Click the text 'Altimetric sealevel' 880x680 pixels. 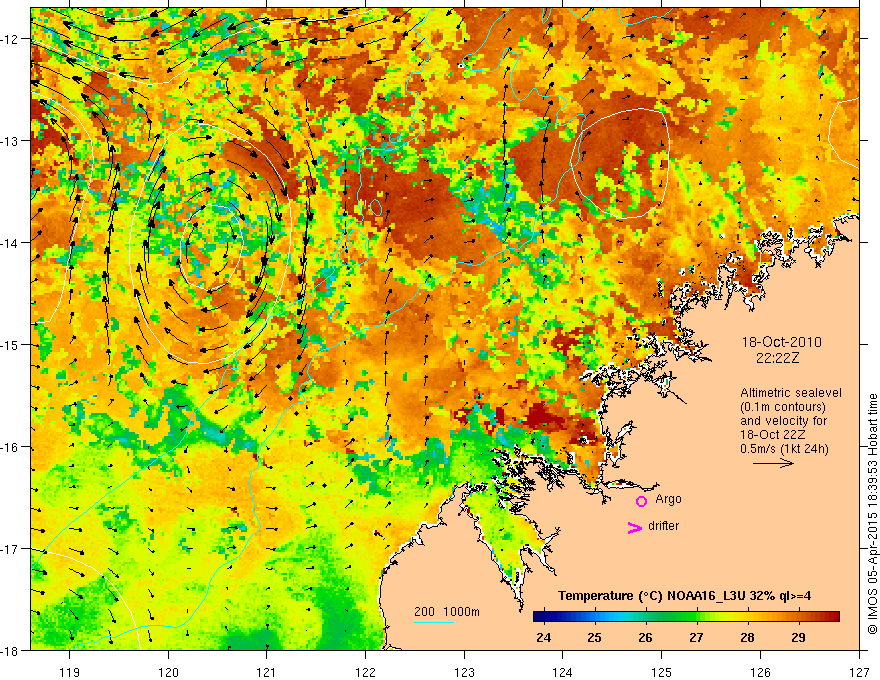tap(790, 393)
